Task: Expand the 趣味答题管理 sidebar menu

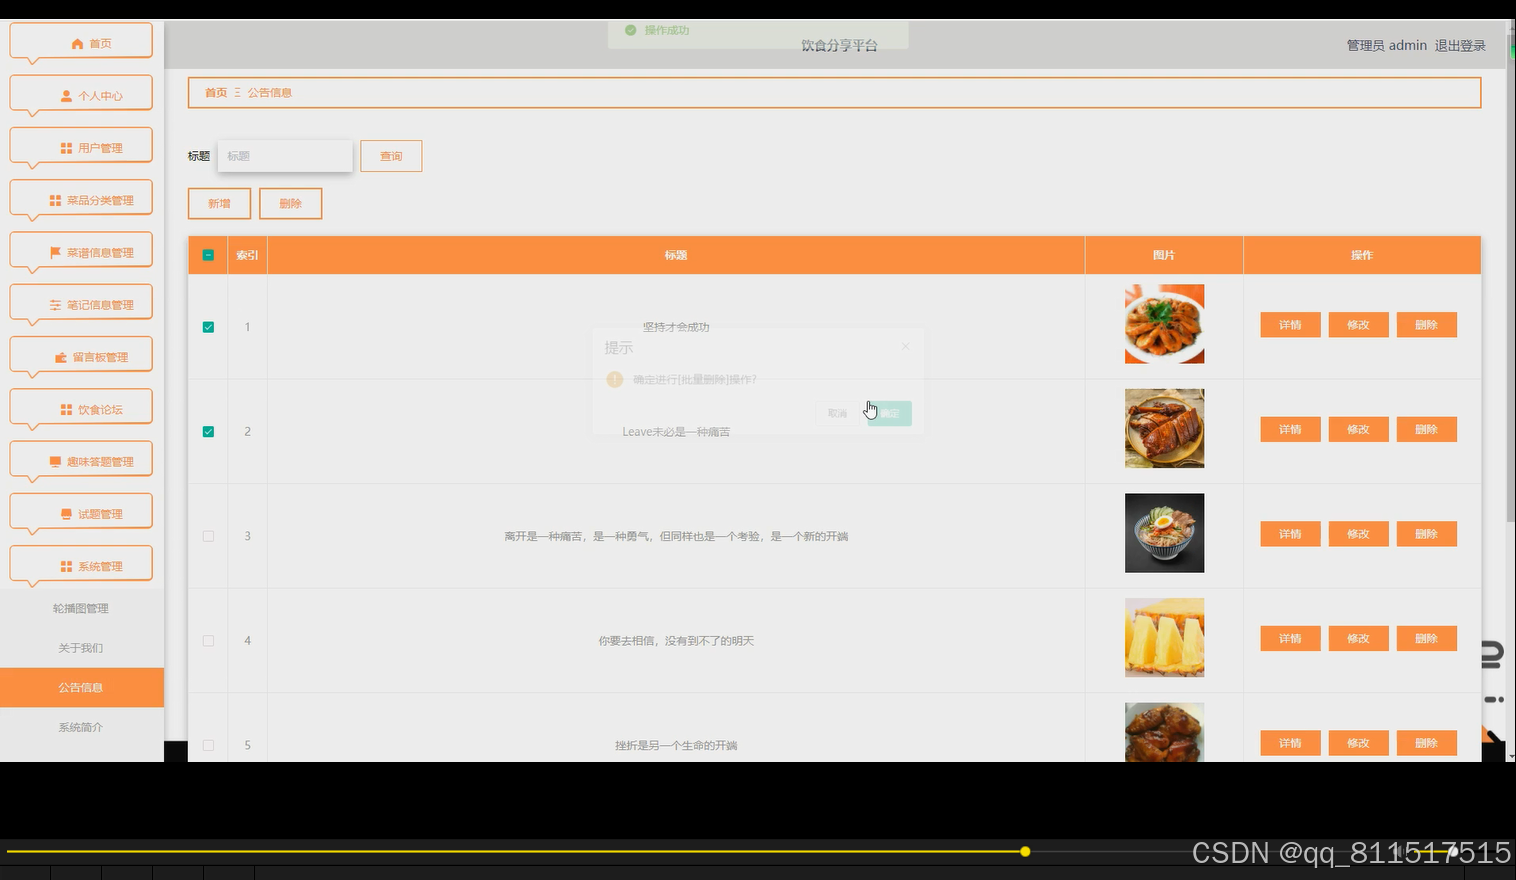Action: (x=81, y=461)
